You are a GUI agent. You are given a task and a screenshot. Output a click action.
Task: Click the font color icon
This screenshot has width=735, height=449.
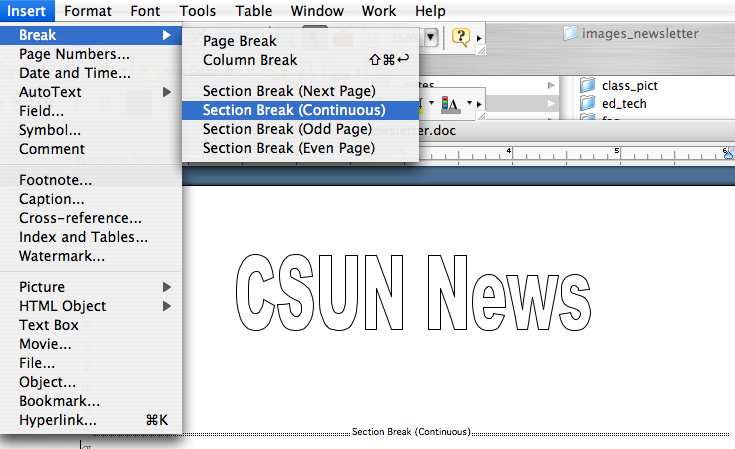[450, 104]
